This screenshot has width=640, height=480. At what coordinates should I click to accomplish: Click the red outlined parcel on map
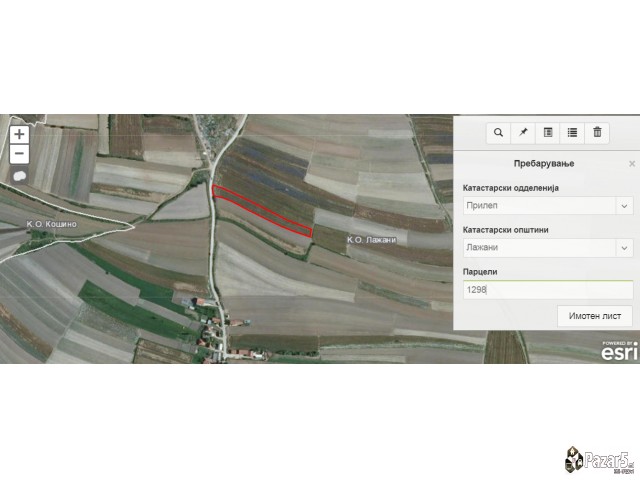click(262, 209)
